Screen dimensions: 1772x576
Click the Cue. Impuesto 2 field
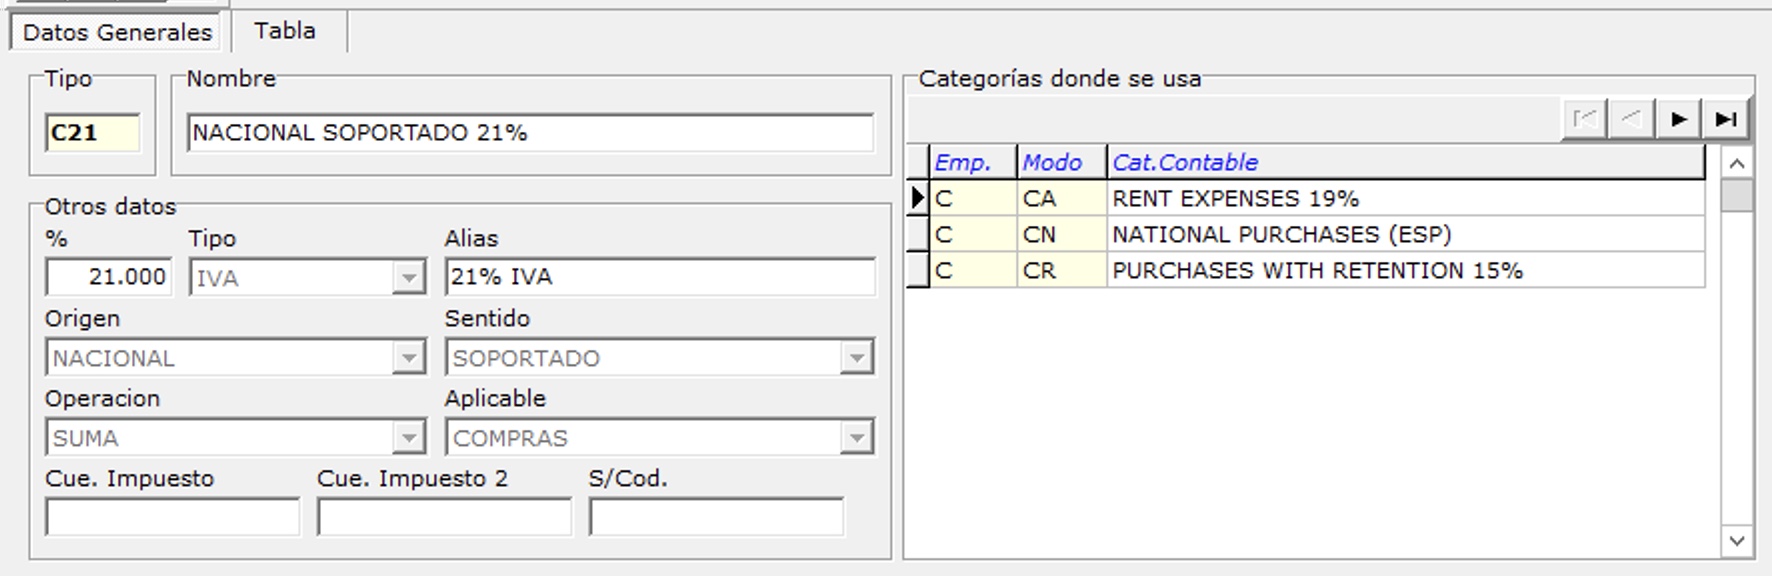point(444,517)
